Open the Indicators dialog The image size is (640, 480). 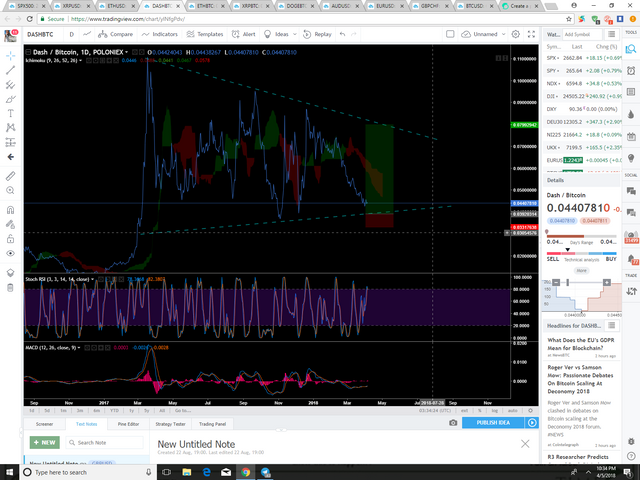(x=160, y=34)
